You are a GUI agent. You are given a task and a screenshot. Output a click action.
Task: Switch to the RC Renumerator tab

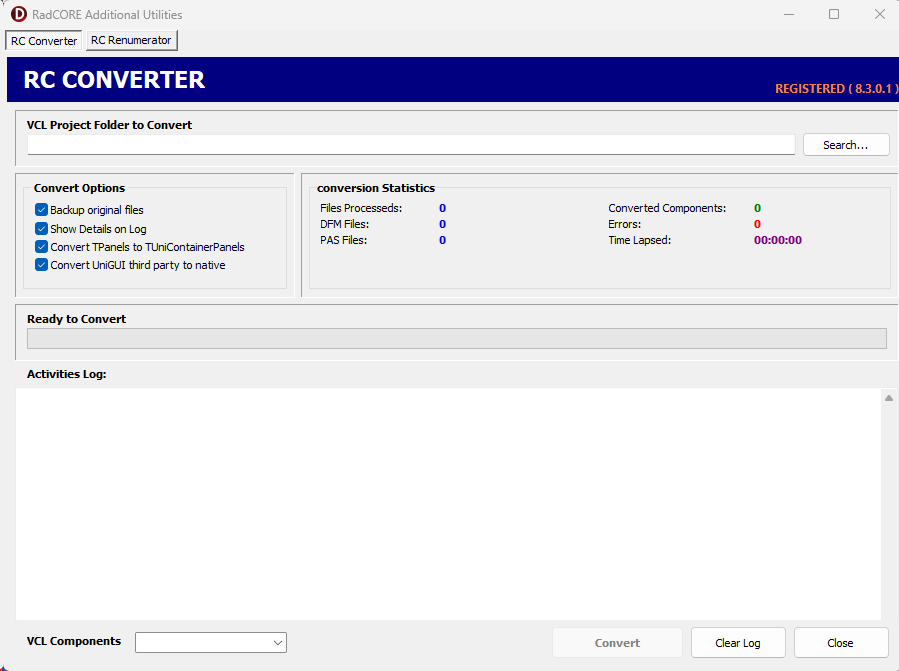131,40
